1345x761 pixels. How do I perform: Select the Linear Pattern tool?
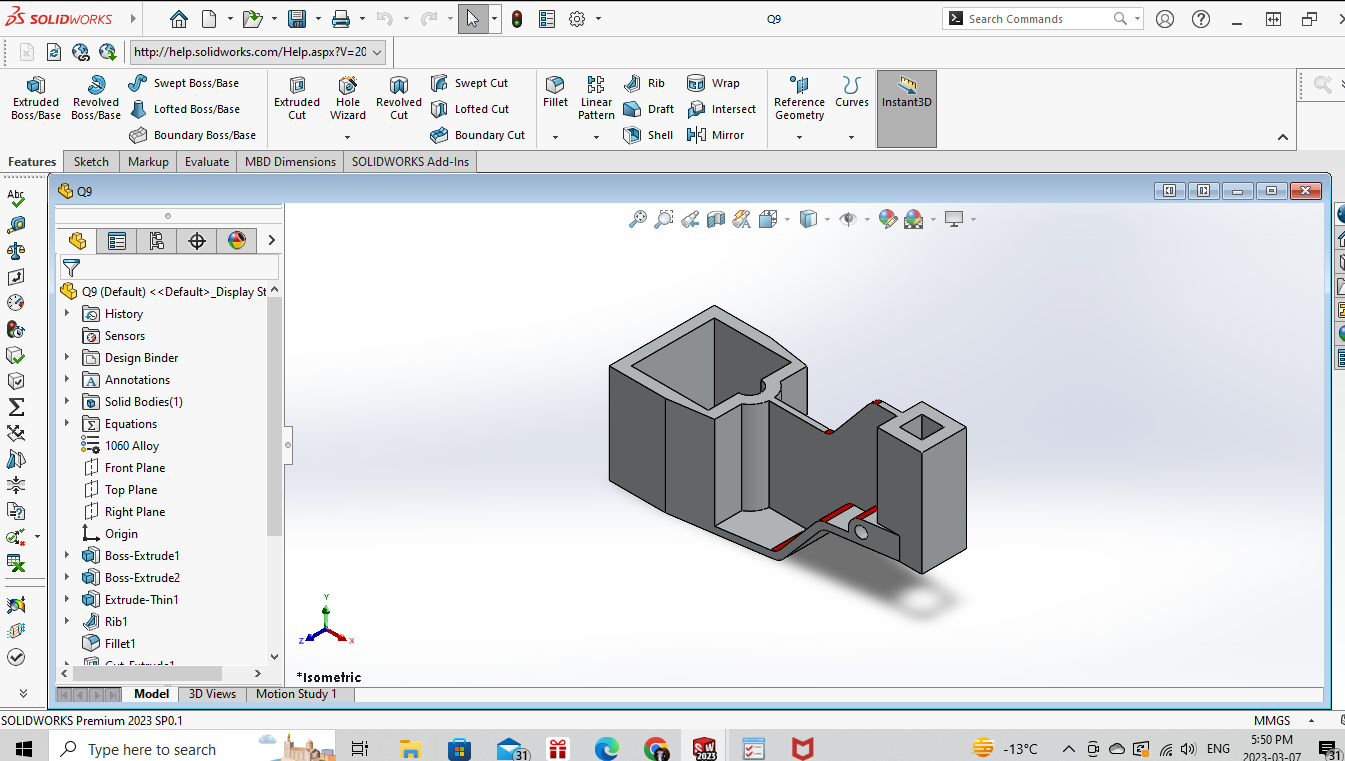pyautogui.click(x=596, y=98)
